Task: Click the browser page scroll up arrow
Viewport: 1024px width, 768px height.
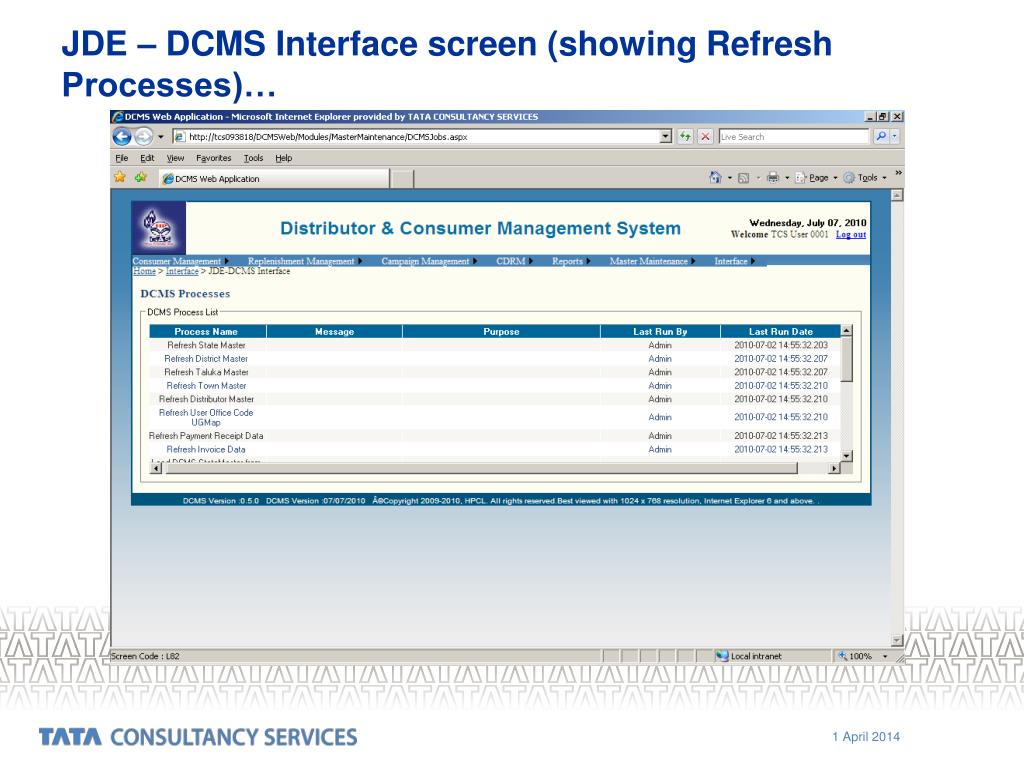Action: [x=897, y=195]
